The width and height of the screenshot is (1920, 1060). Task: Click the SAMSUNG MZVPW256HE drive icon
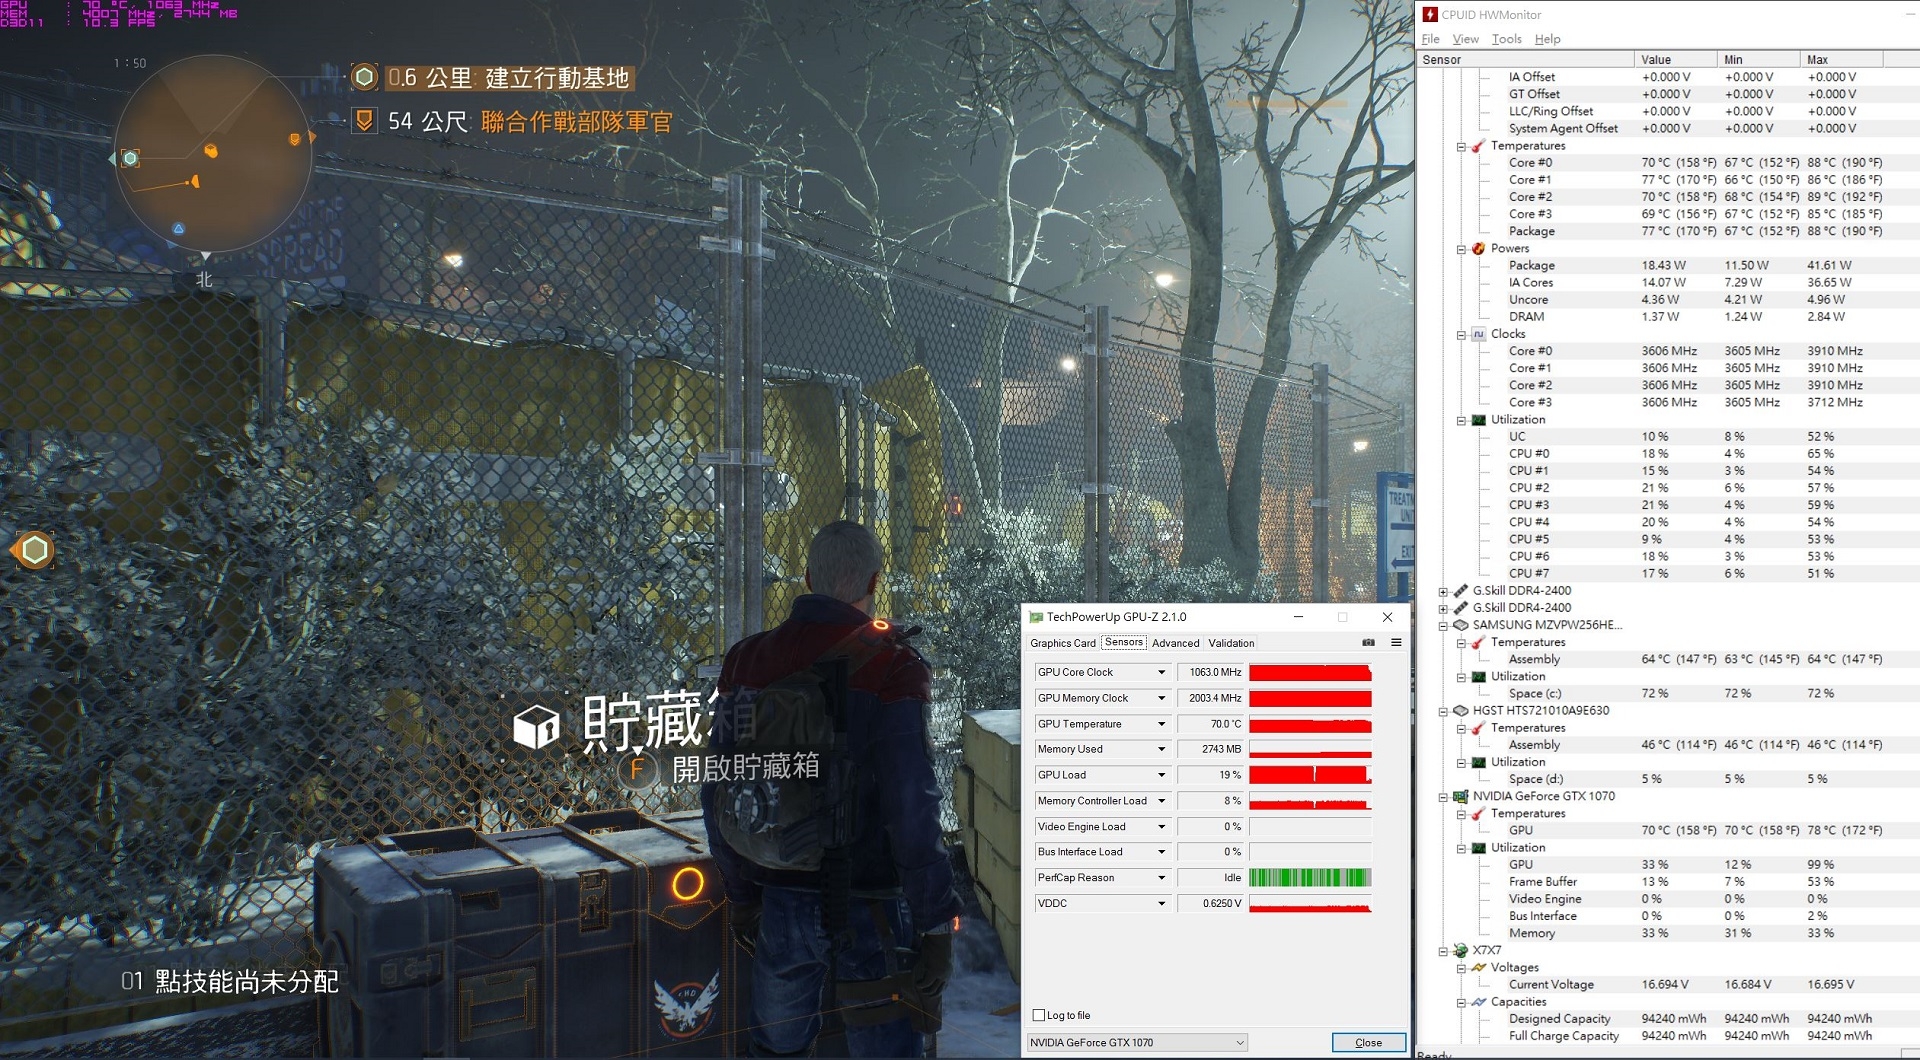pyautogui.click(x=1460, y=625)
